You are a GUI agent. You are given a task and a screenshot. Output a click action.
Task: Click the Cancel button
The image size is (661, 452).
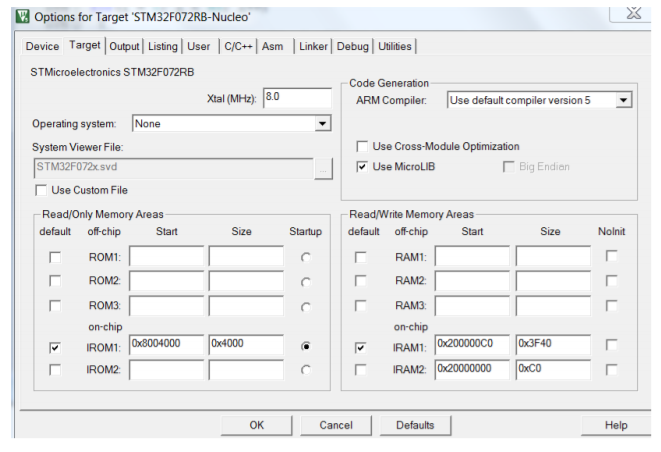[x=336, y=425]
